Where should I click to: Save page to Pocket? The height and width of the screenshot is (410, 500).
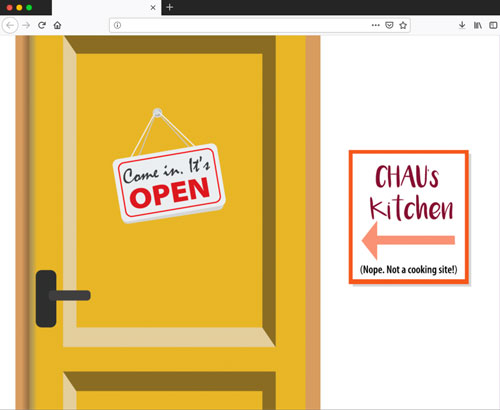coord(389,25)
